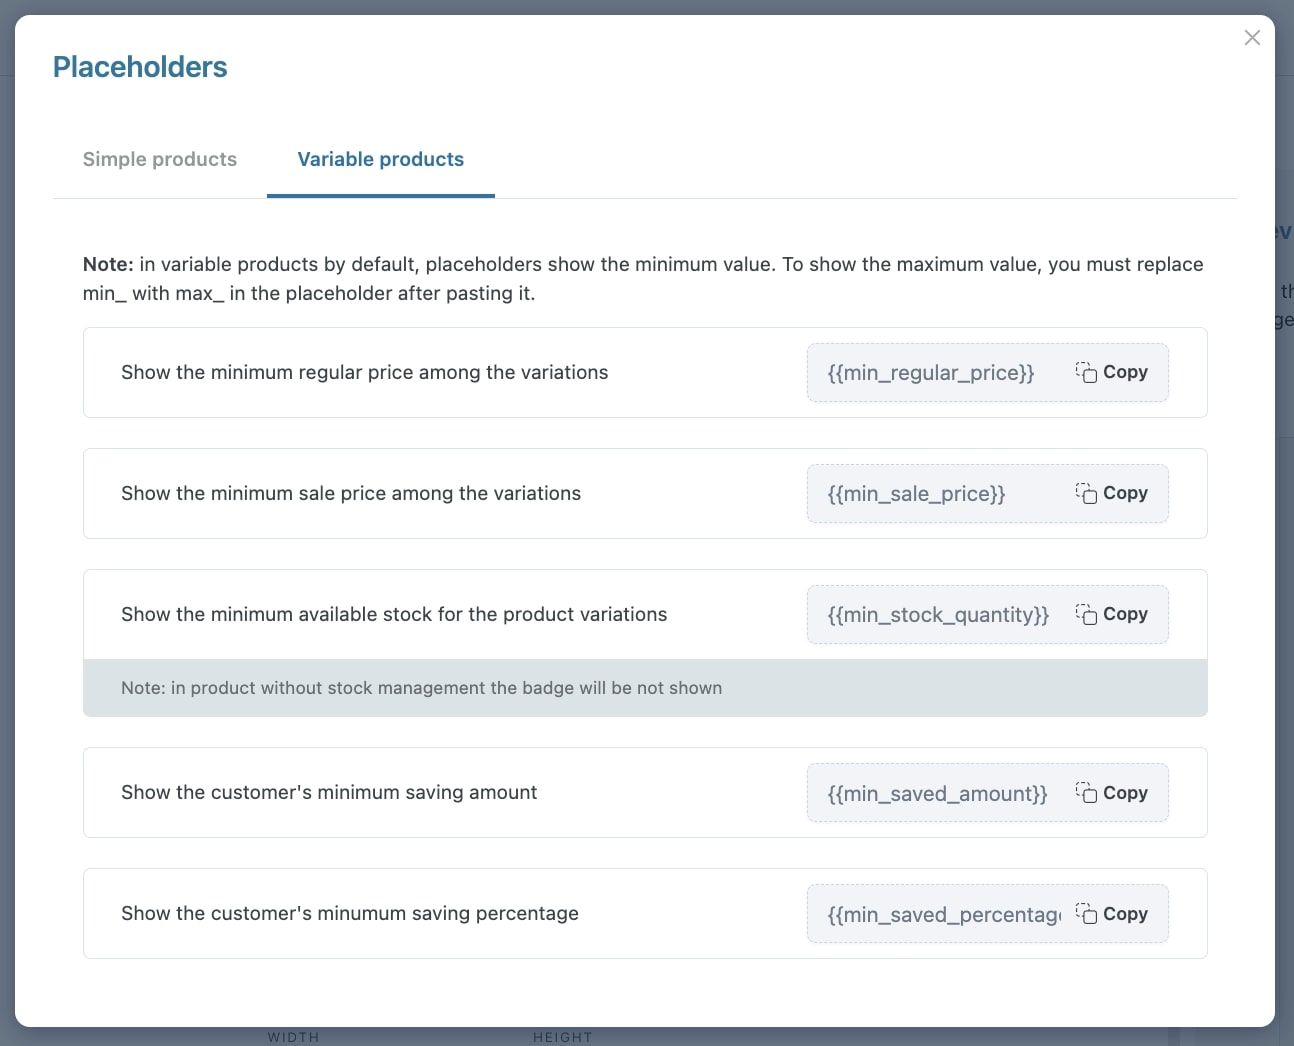
Task: Click 'Show the minimum regular price among the variations'
Action: tap(365, 372)
